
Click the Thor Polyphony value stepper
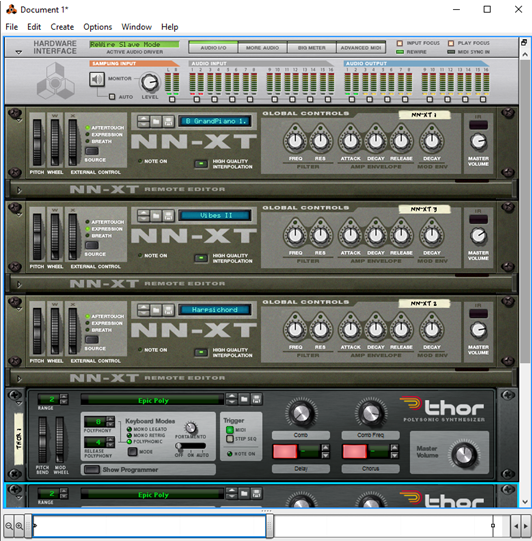[110, 421]
